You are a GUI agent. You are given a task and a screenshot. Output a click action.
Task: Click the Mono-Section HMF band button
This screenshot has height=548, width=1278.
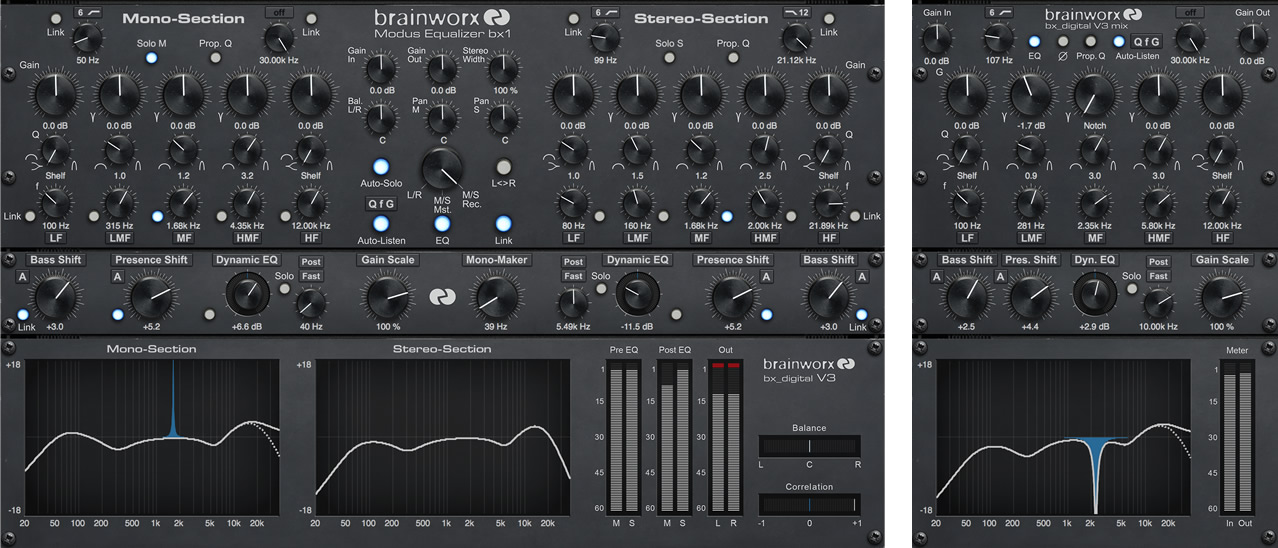247,239
